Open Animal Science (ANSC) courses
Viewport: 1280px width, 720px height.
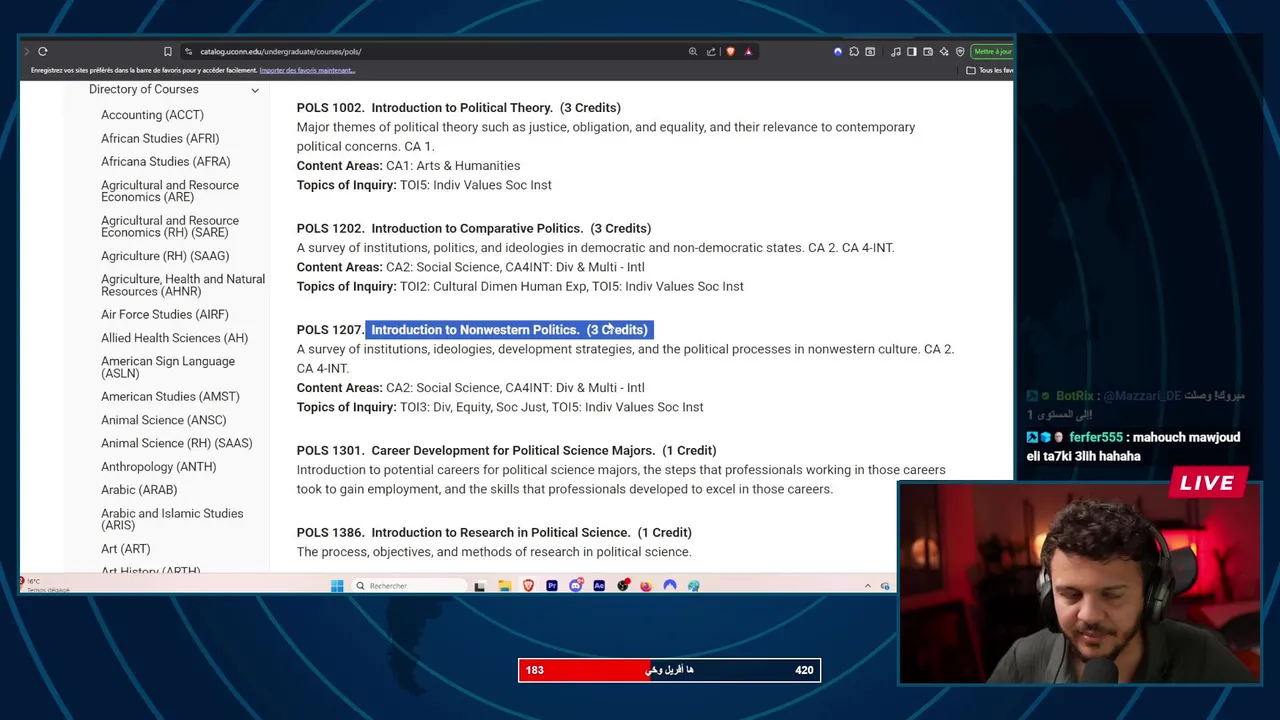164,420
